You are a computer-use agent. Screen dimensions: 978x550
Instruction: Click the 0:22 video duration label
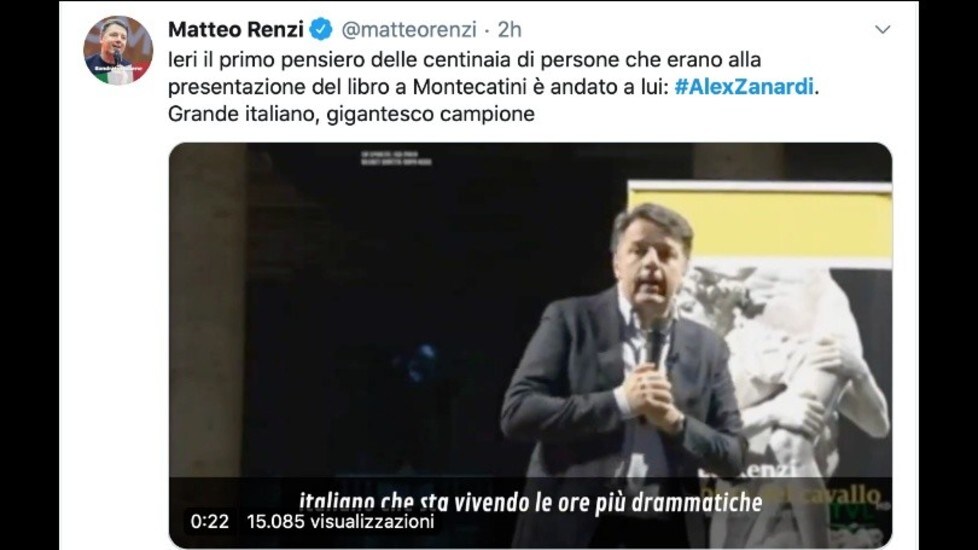coord(210,521)
